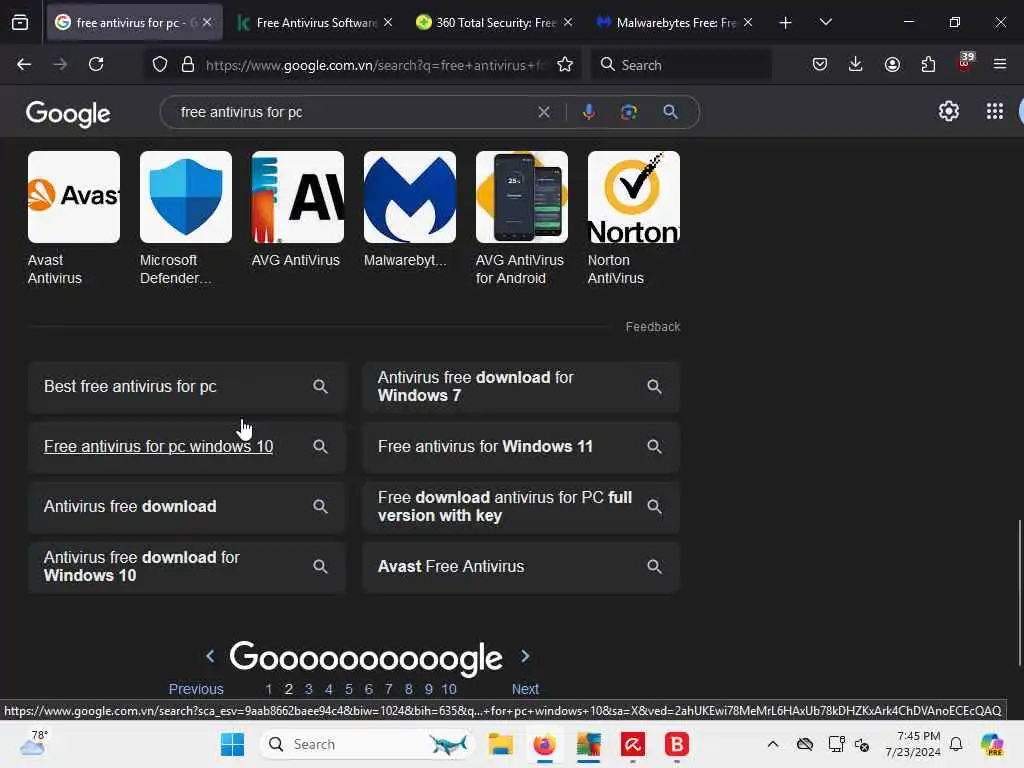Screen dimensions: 1024x768
Task: Search Best free antivirus for pc
Action: pyautogui.click(x=186, y=387)
